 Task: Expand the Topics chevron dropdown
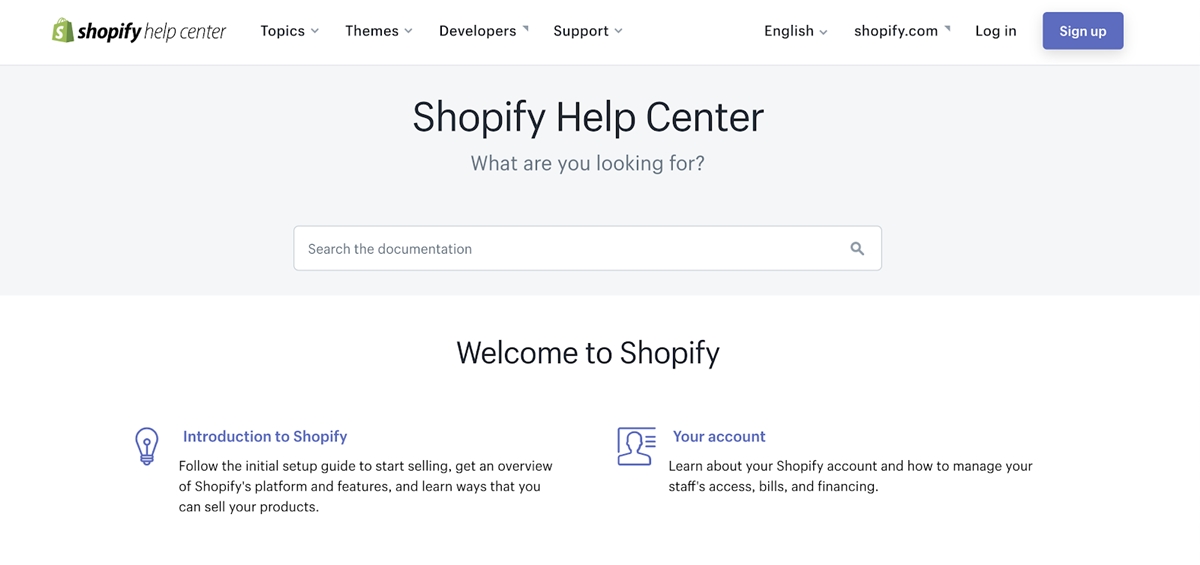315,31
